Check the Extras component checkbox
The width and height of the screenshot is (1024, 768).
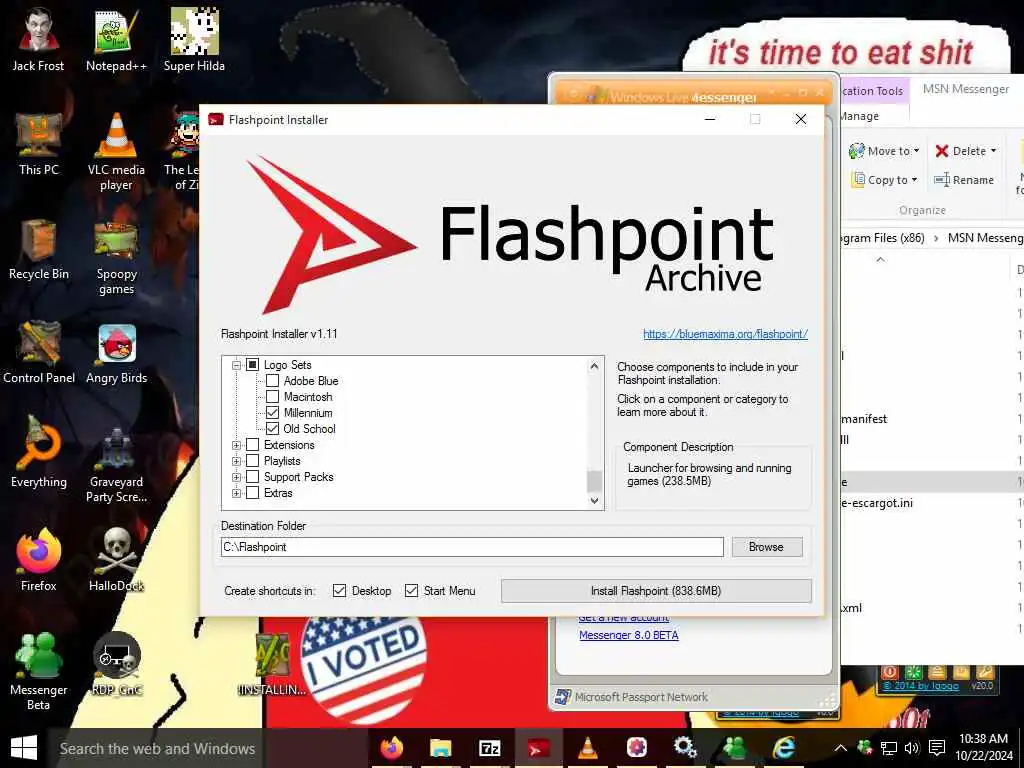[x=253, y=493]
